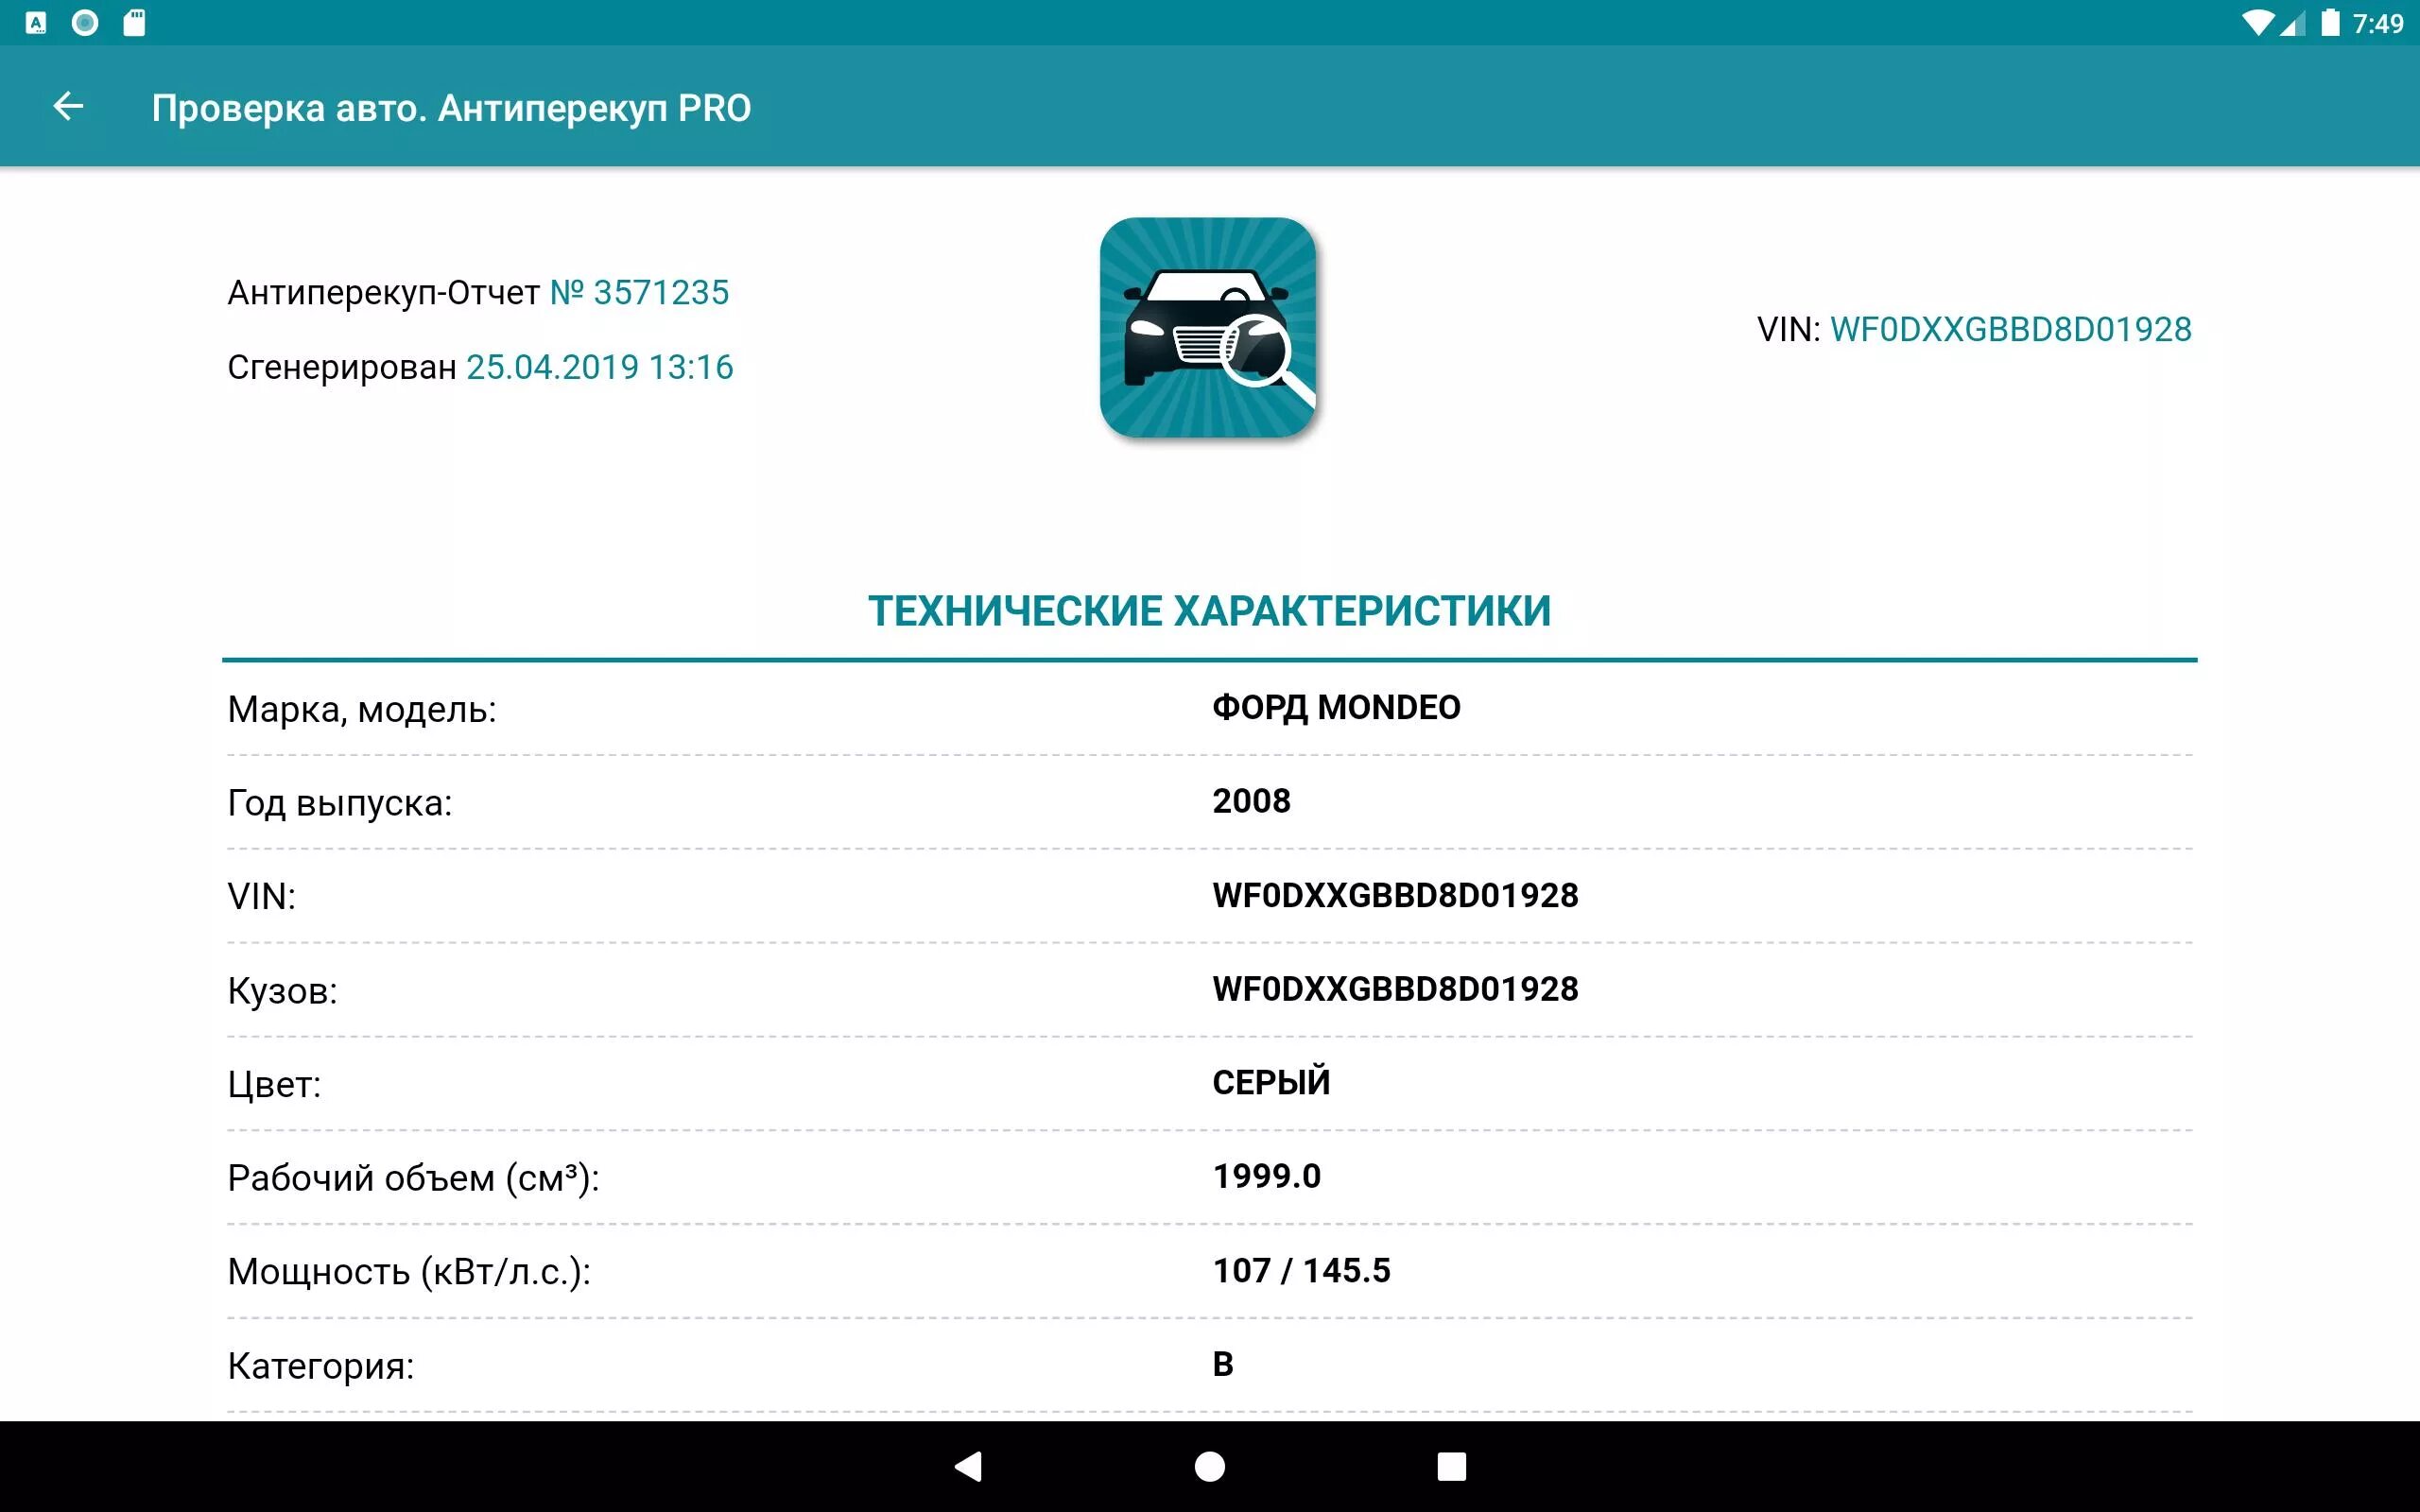Tap the generation date '25.04.2019 13:16'
Viewport: 2420px width, 1512px height.
(x=600, y=367)
